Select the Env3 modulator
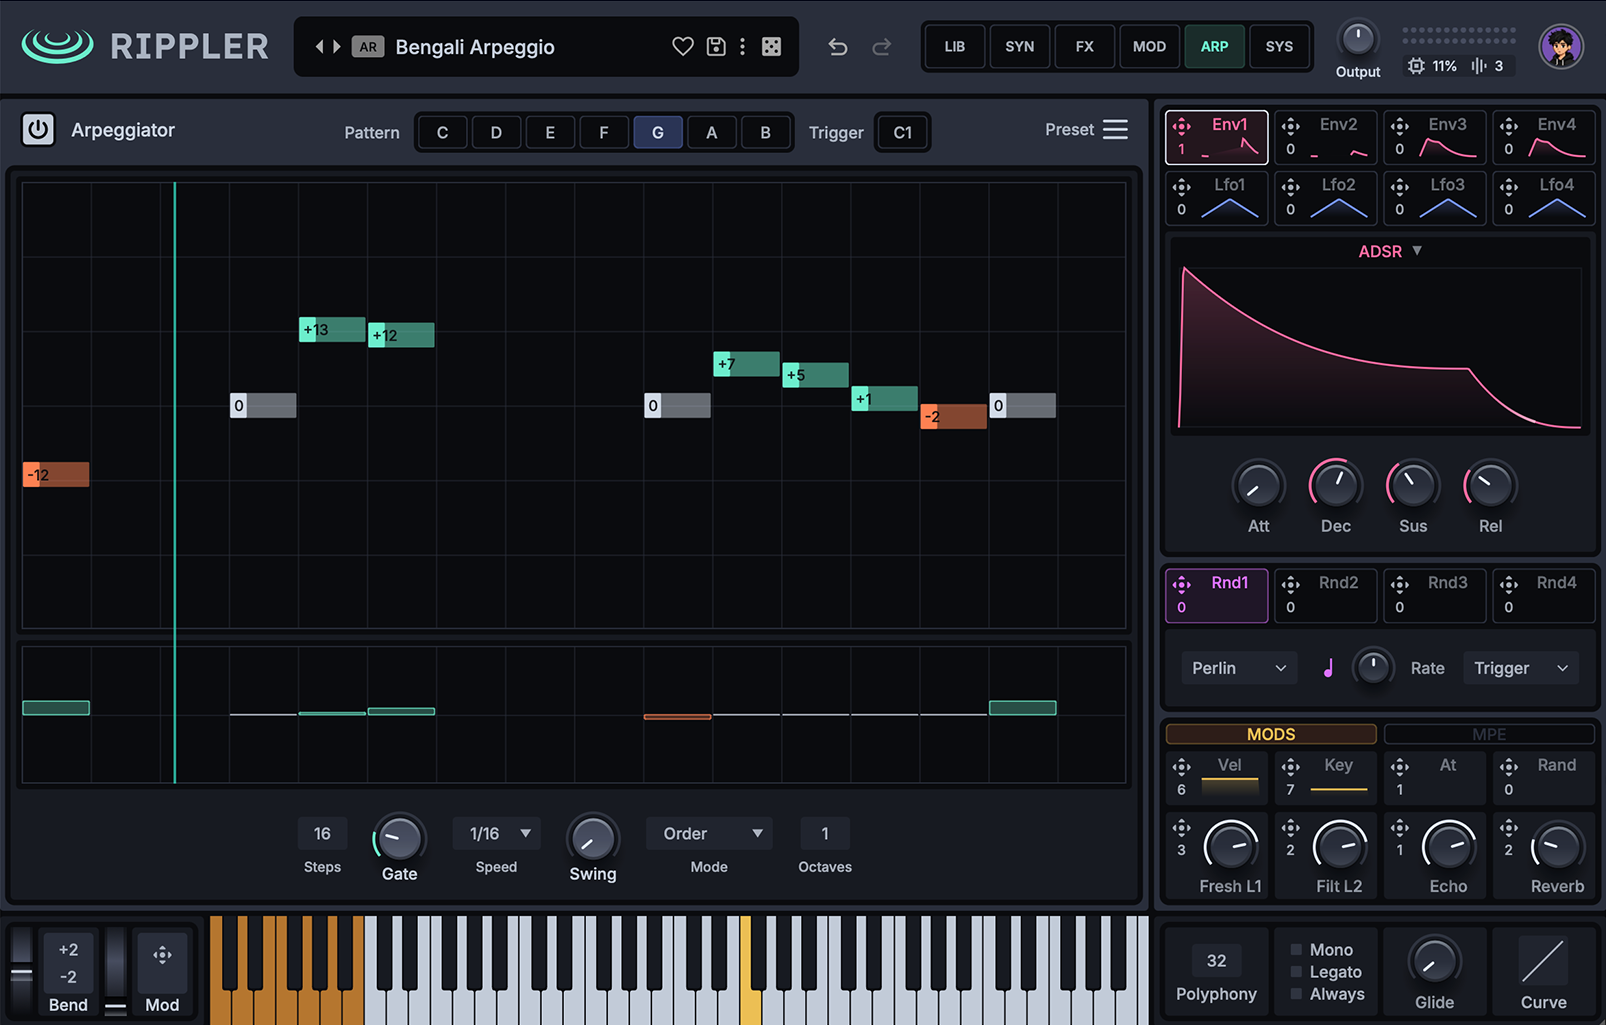This screenshot has width=1606, height=1025. pyautogui.click(x=1434, y=137)
